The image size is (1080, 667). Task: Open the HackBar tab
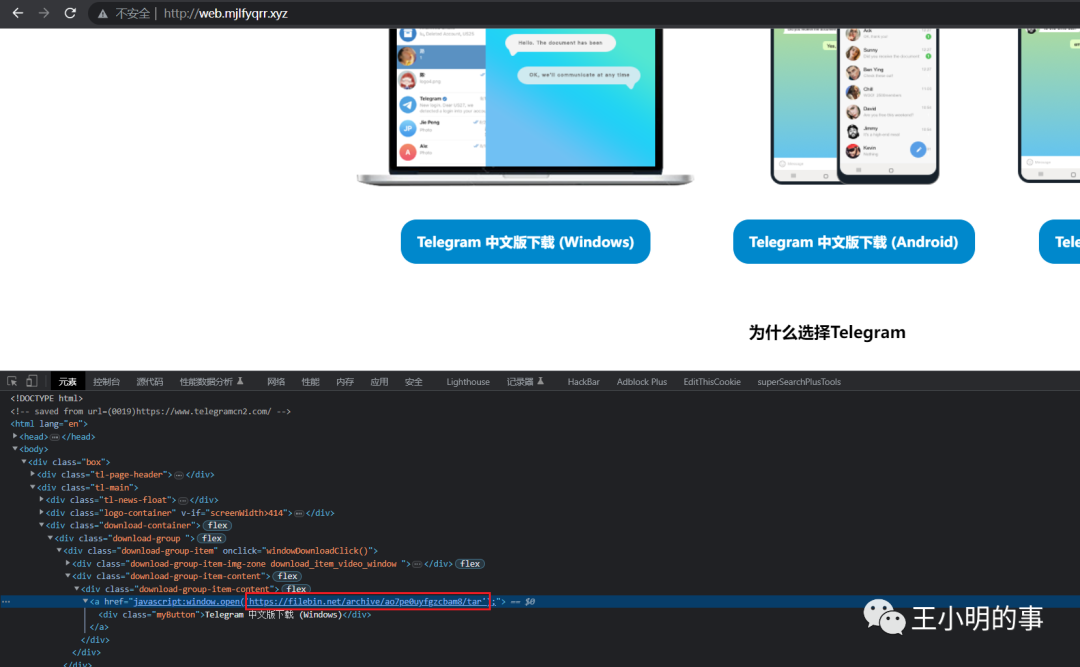583,382
